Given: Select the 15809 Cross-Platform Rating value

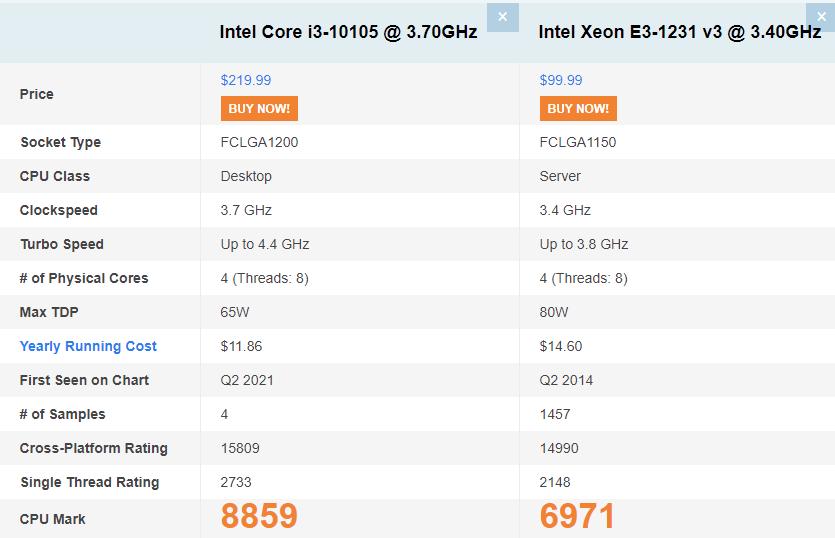Looking at the screenshot, I should click(241, 448).
